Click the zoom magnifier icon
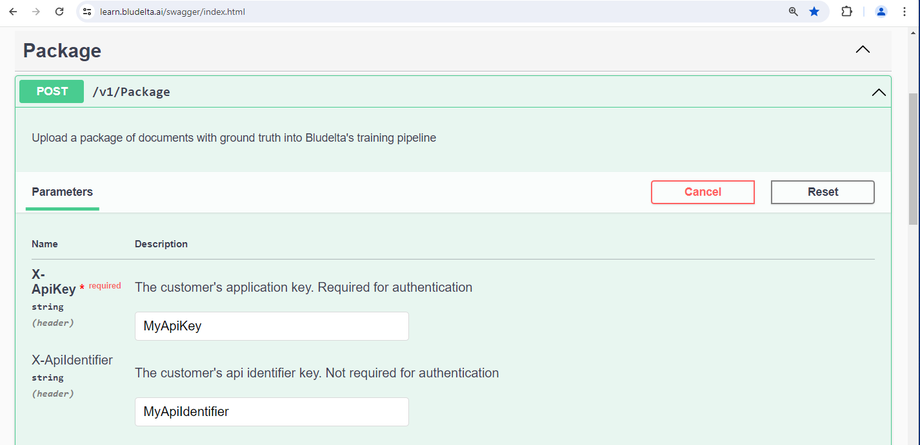The width and height of the screenshot is (920, 445). (793, 12)
